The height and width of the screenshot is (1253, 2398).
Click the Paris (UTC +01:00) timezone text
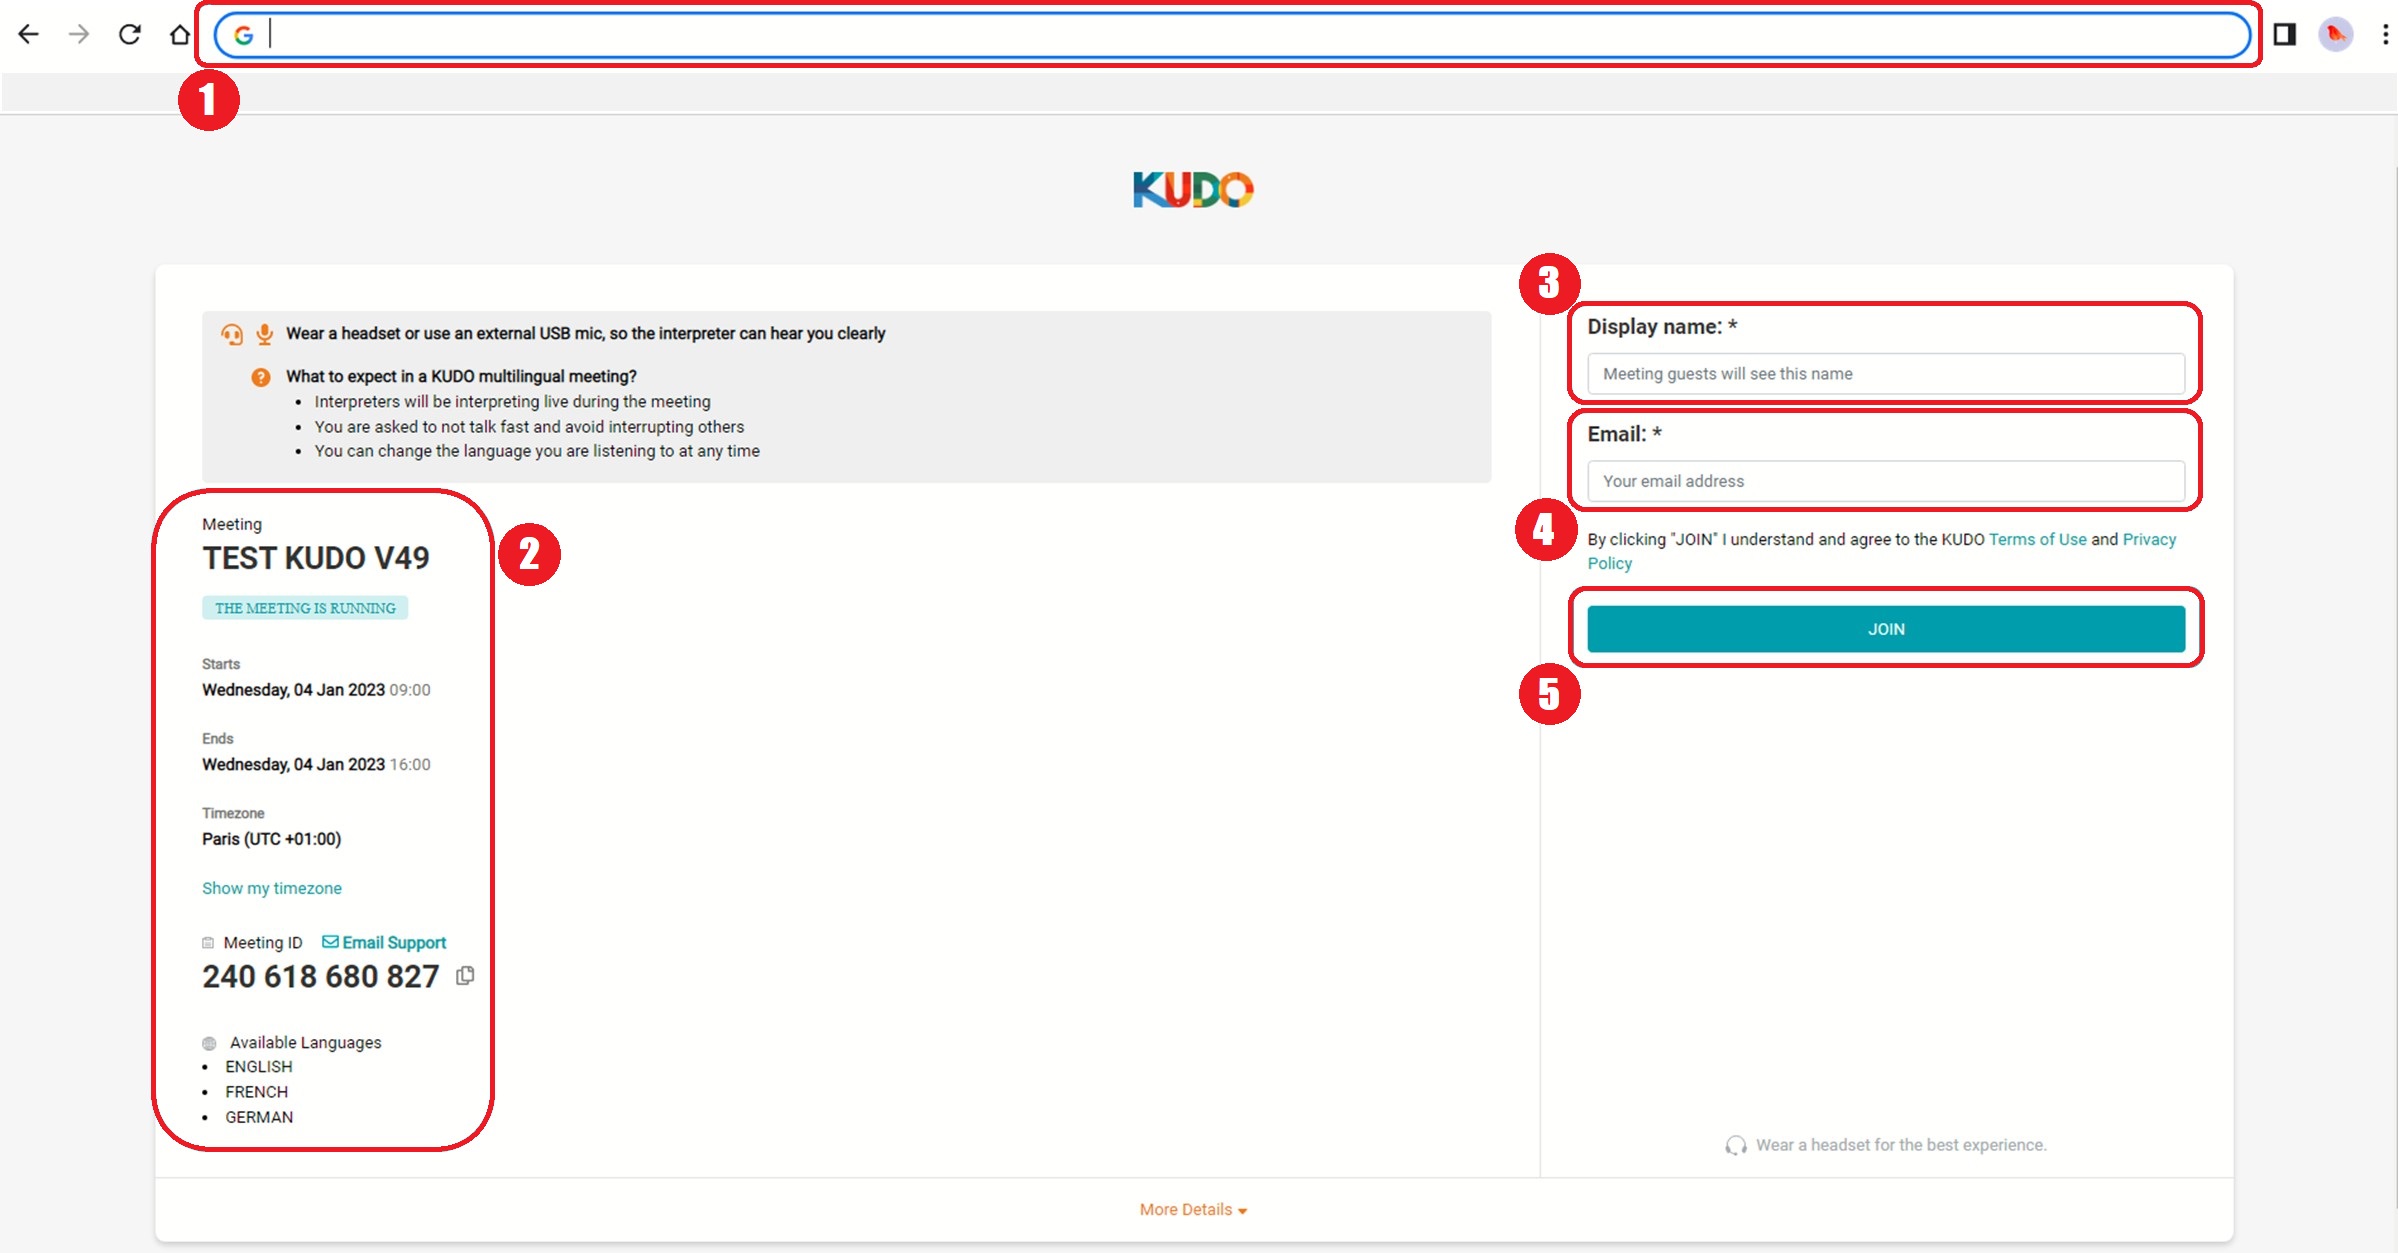tap(272, 839)
